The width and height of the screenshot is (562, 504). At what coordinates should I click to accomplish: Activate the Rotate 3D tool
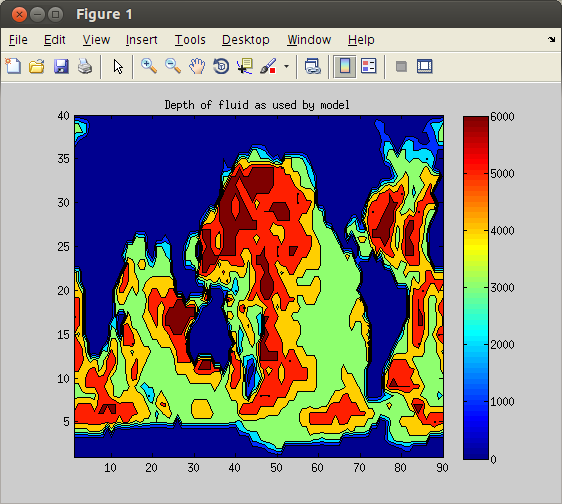[221, 66]
